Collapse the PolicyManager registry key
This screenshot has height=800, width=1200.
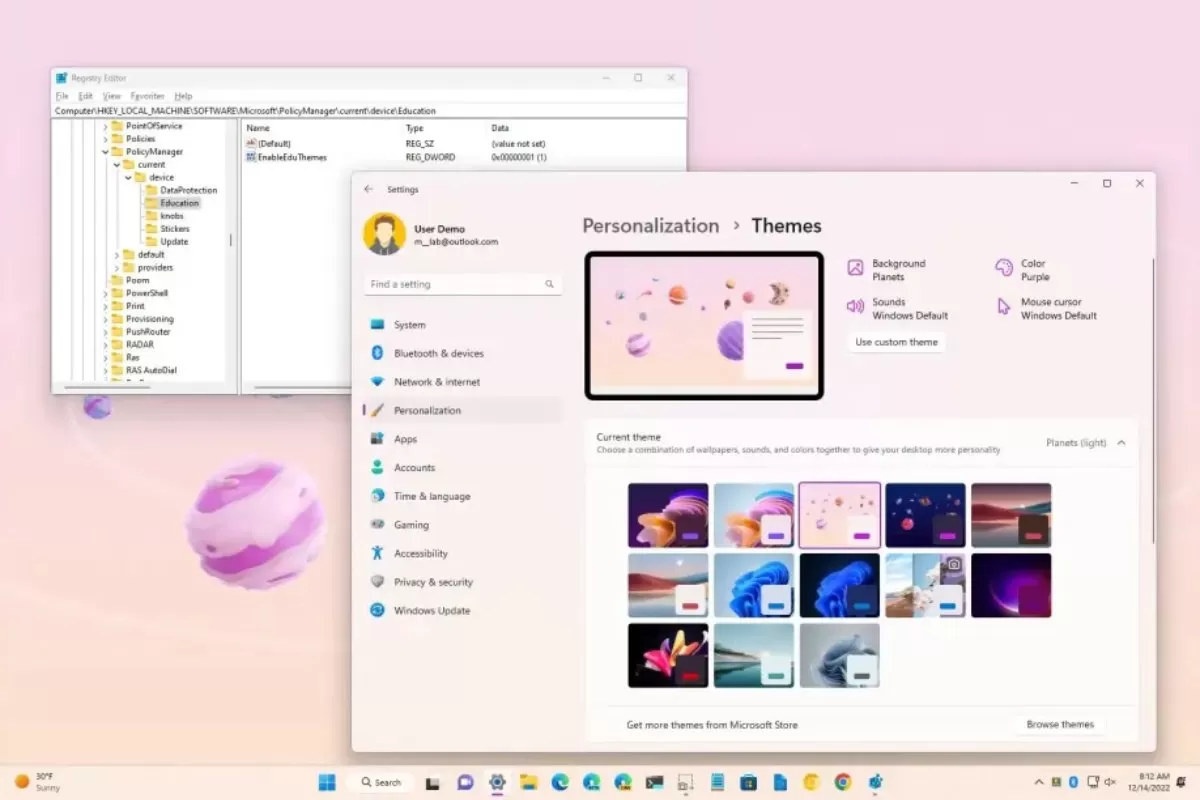coord(105,152)
